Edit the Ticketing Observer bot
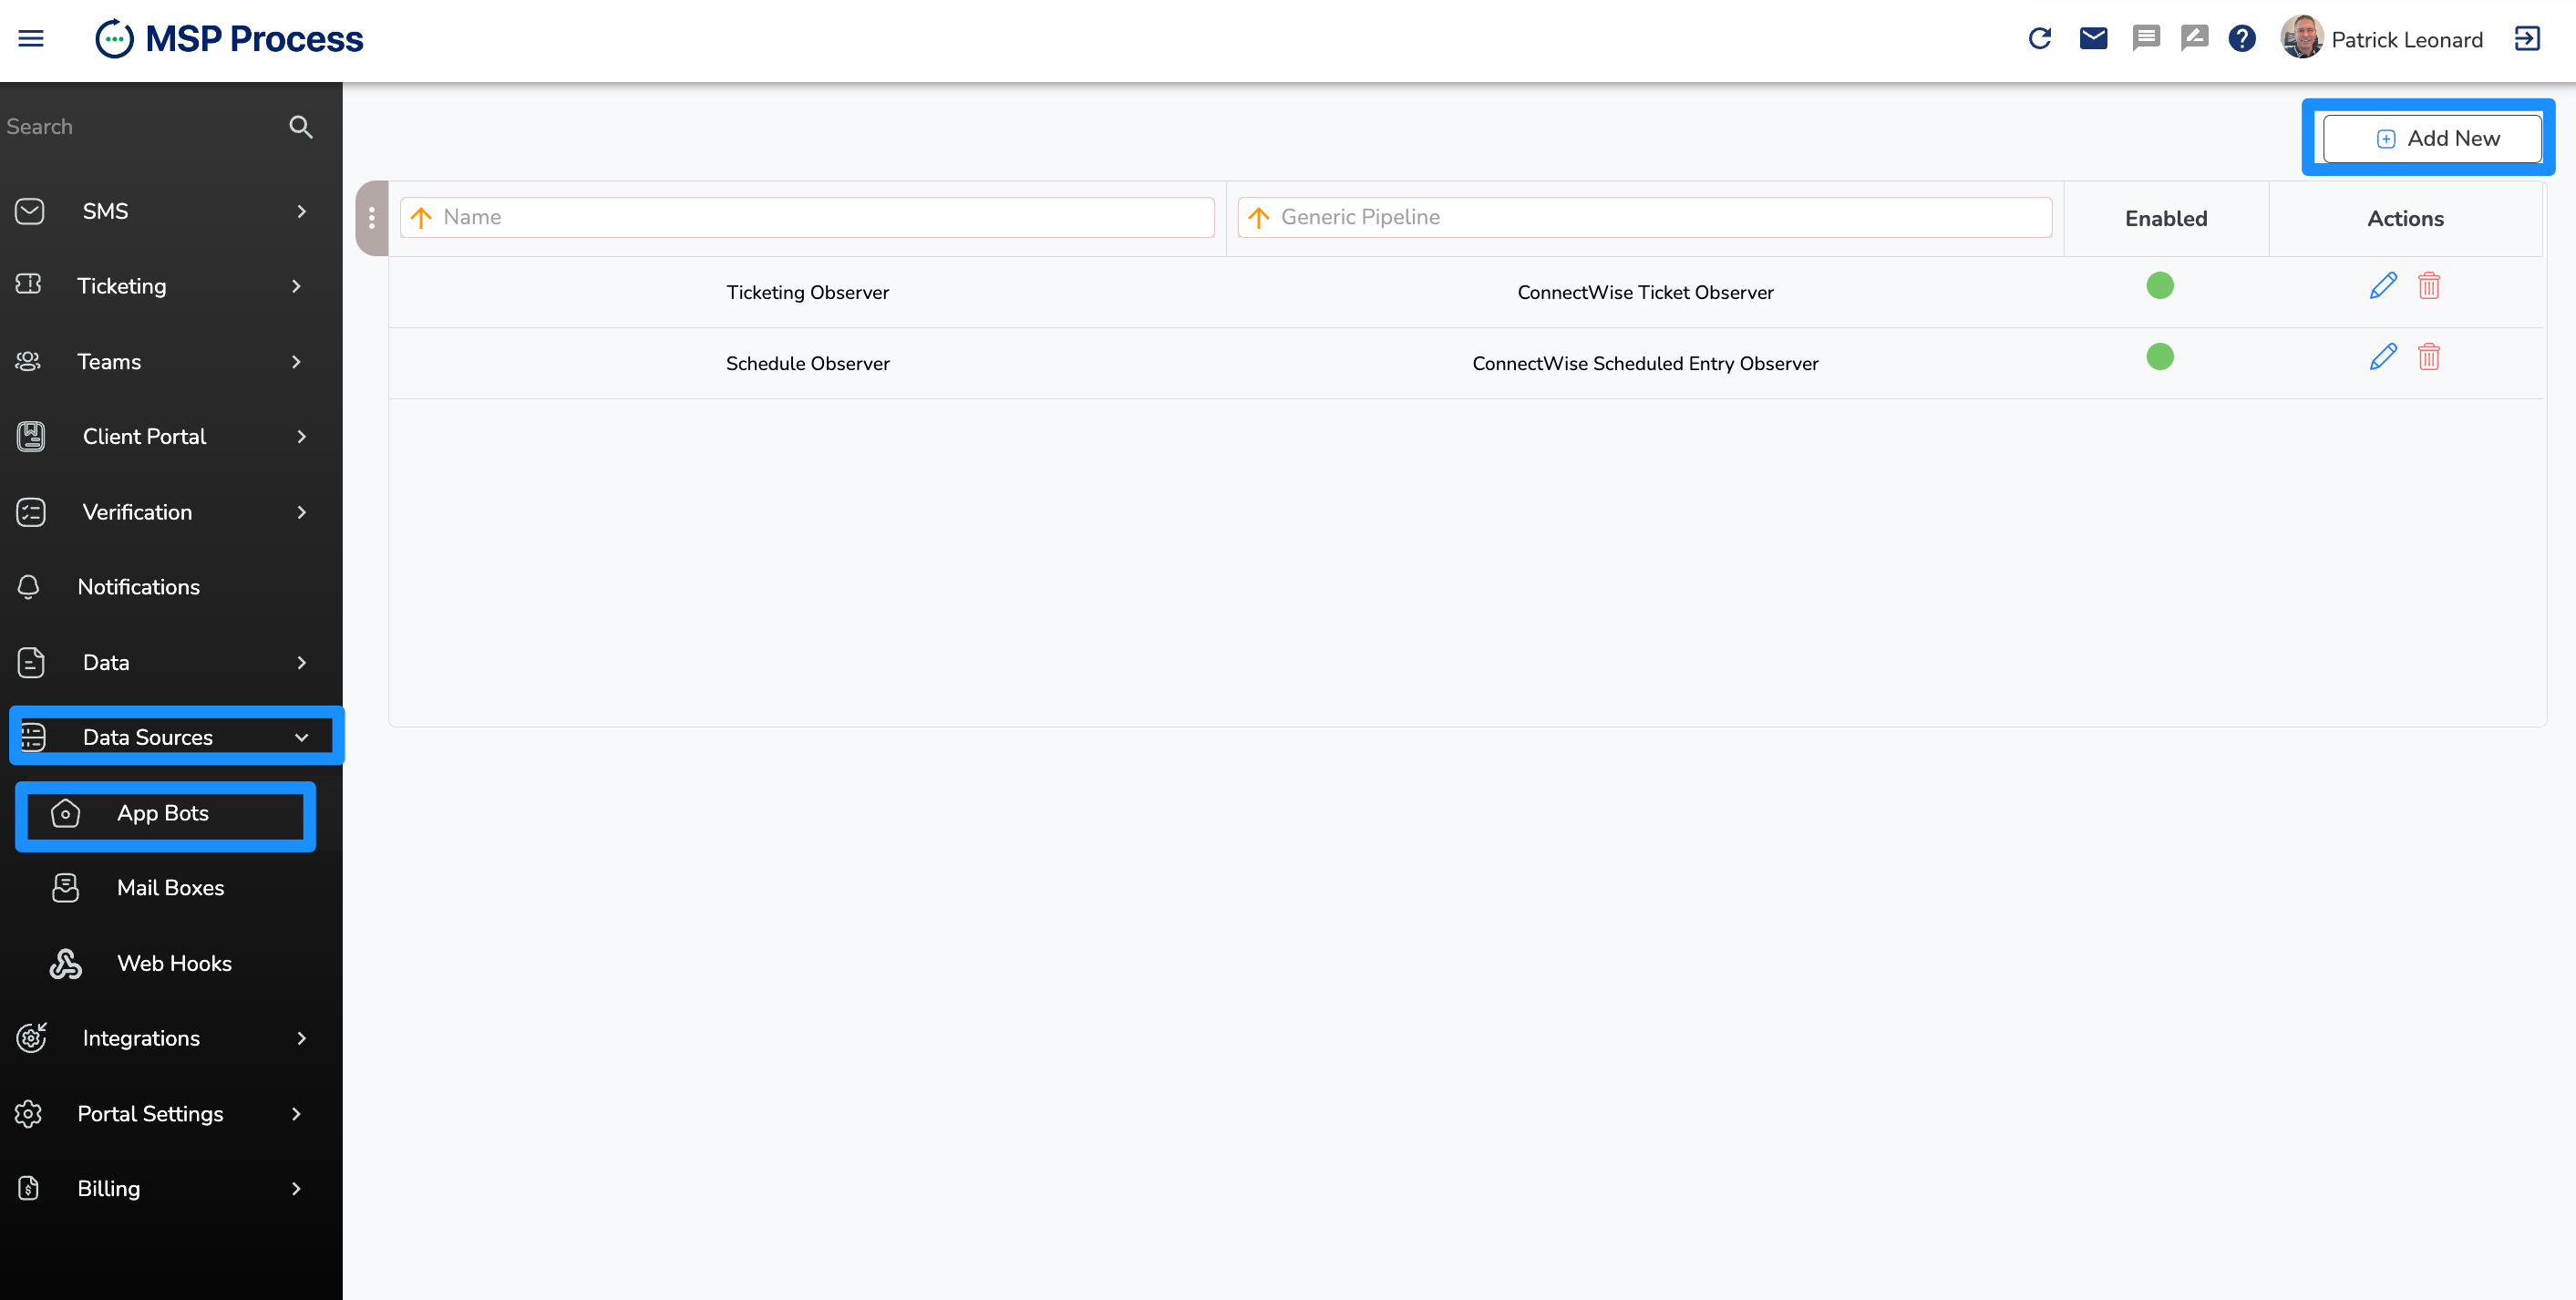This screenshot has width=2576, height=1300. (x=2383, y=286)
